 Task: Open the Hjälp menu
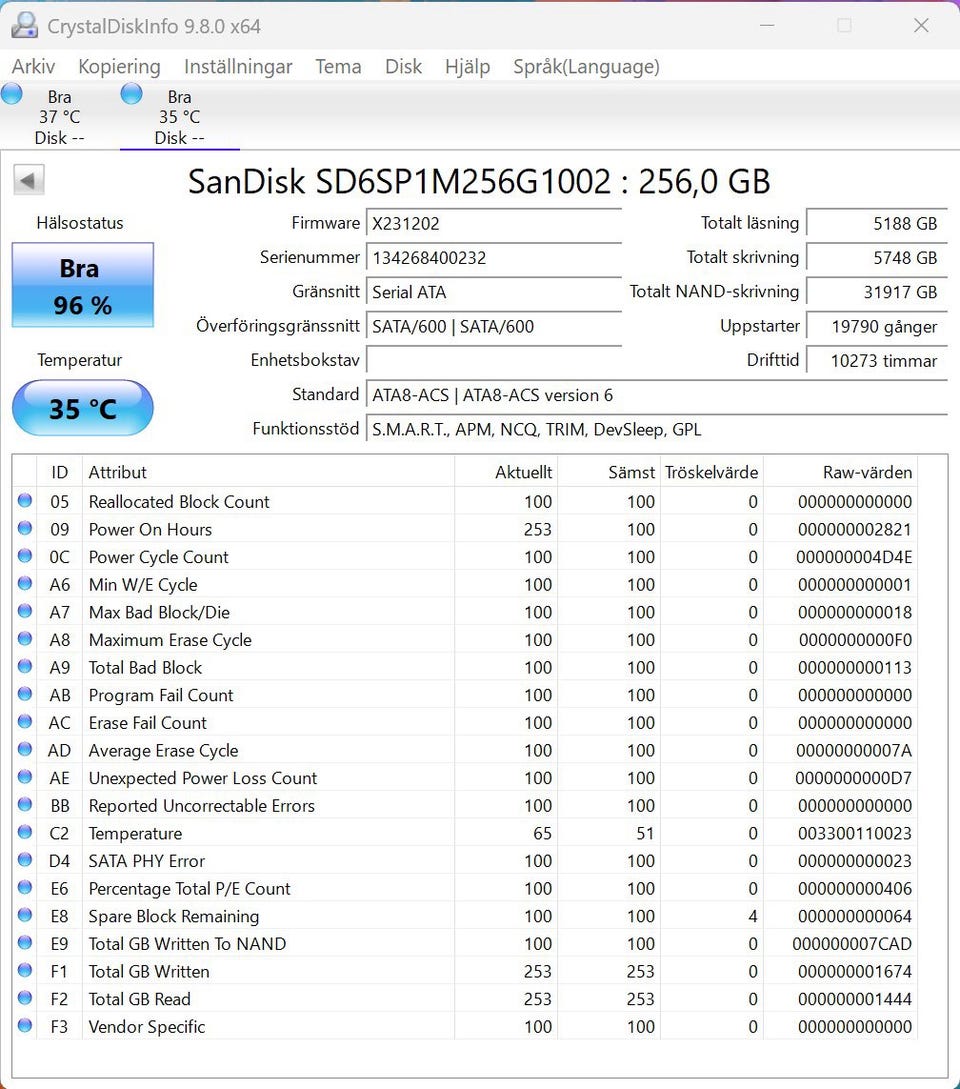tap(467, 67)
